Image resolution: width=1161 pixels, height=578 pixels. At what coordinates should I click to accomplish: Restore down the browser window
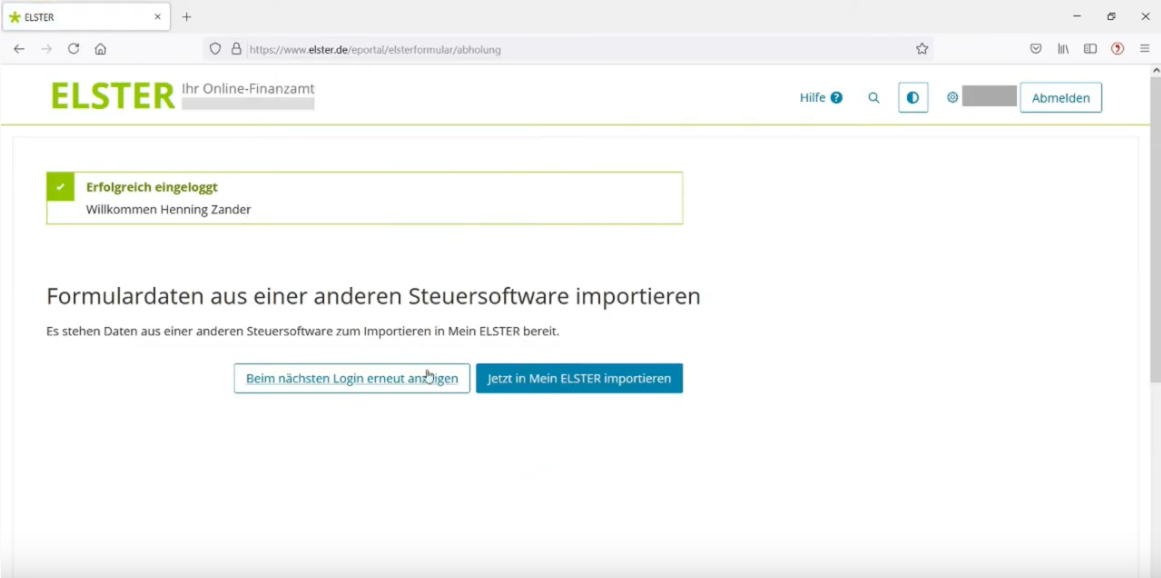(x=1111, y=16)
